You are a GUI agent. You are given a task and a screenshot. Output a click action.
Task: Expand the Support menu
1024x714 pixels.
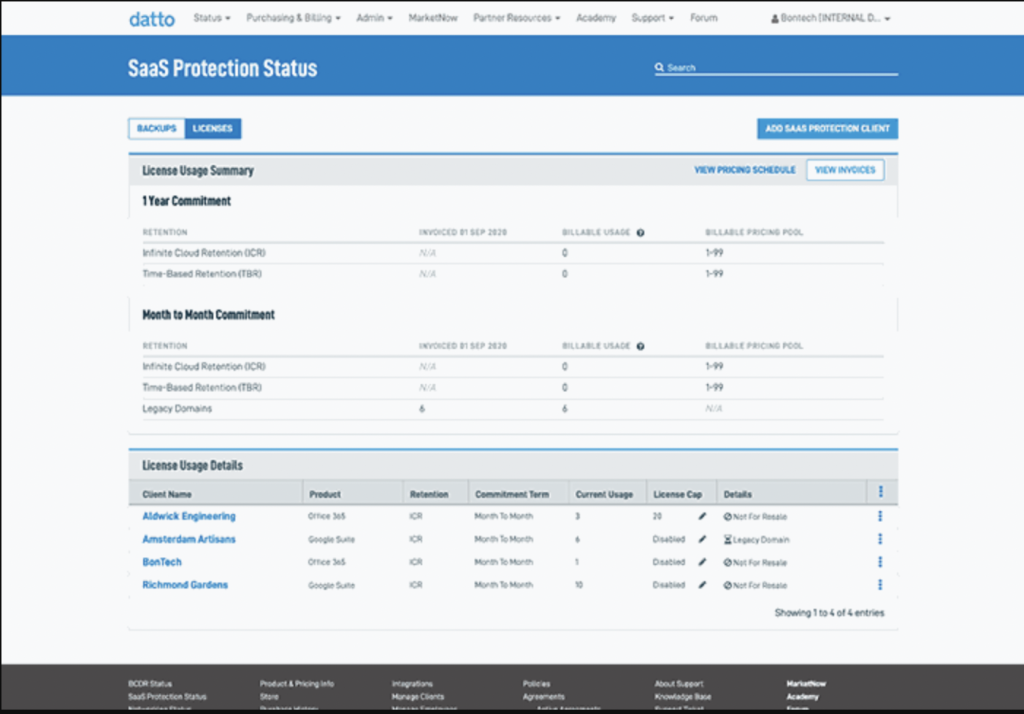point(652,18)
